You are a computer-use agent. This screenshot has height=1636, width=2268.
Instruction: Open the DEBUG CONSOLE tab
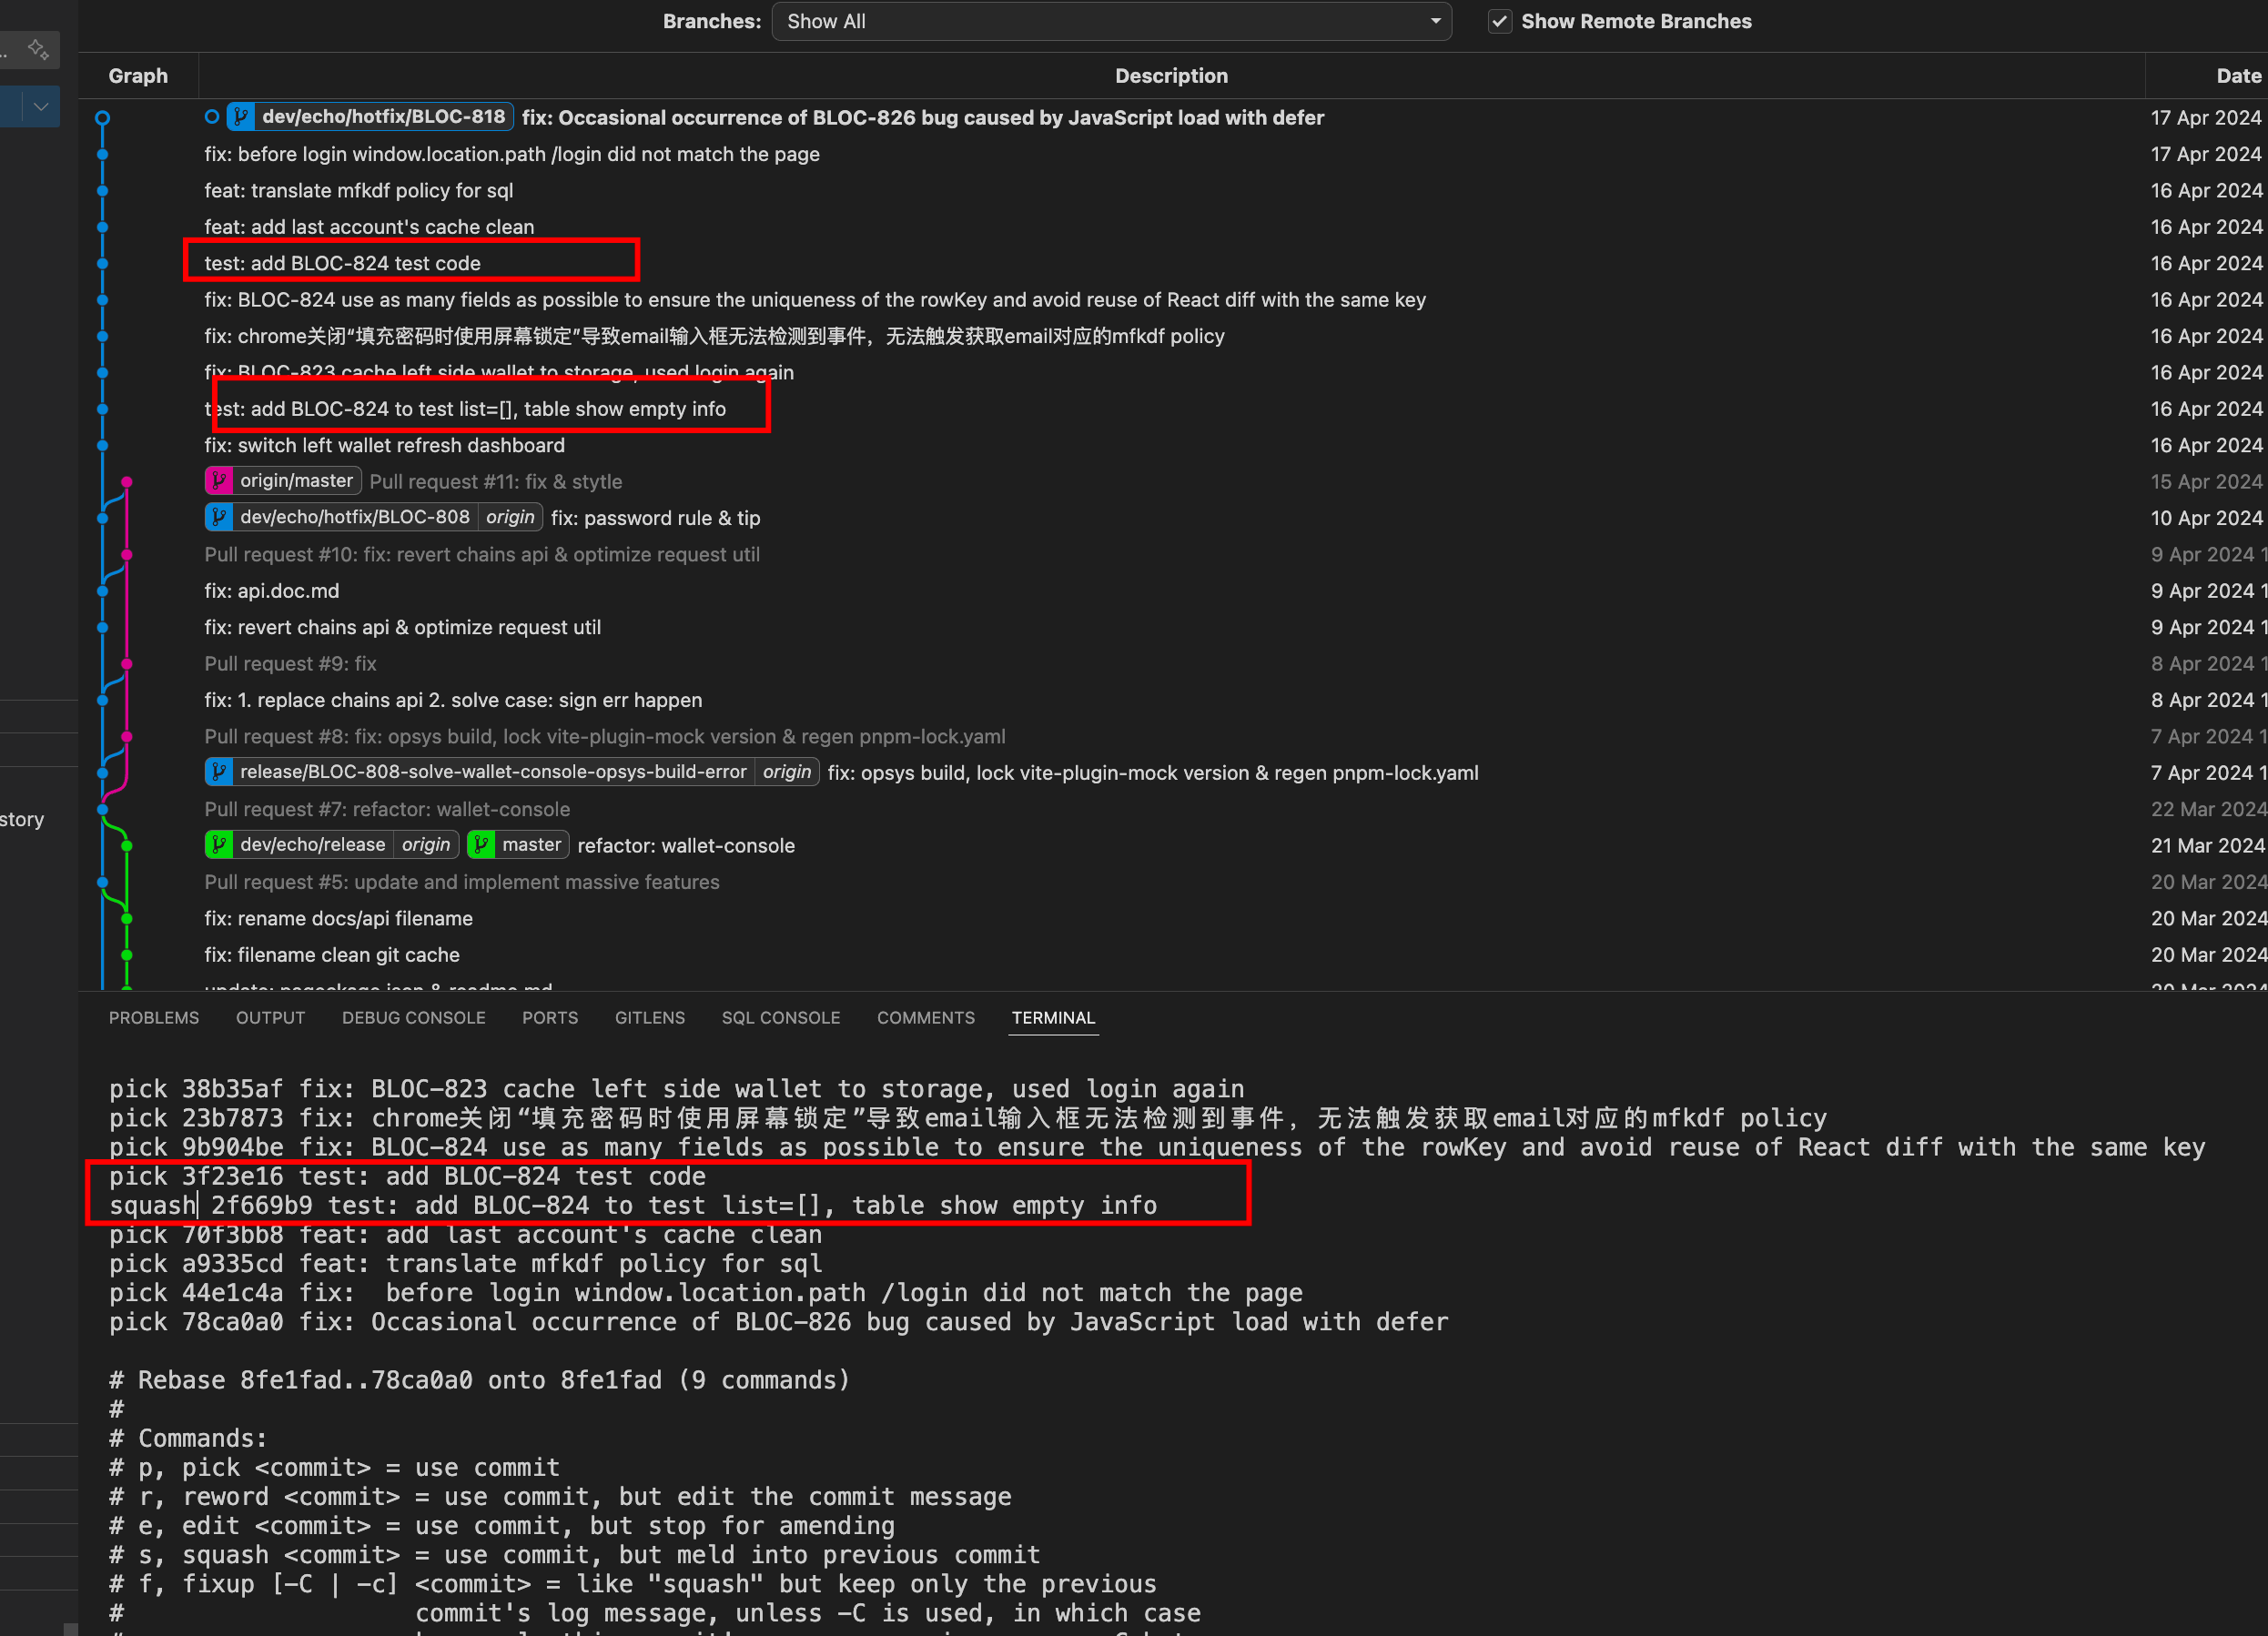(x=414, y=1018)
